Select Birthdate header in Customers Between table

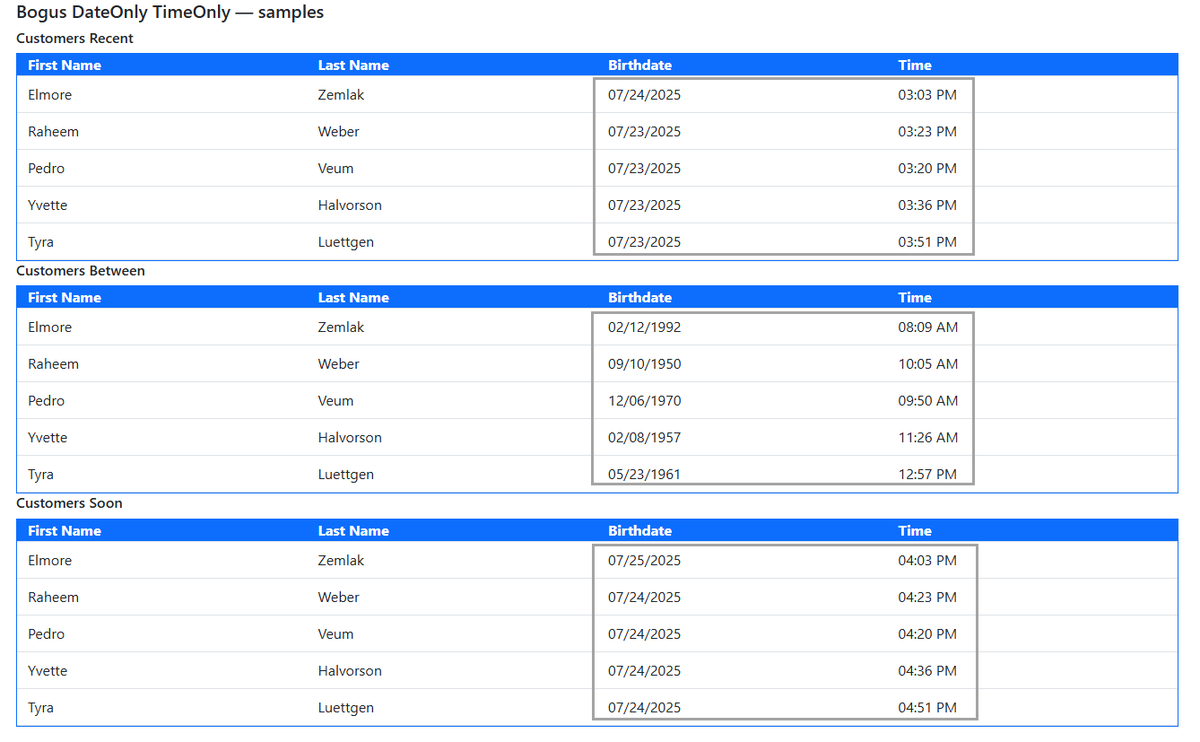click(640, 297)
